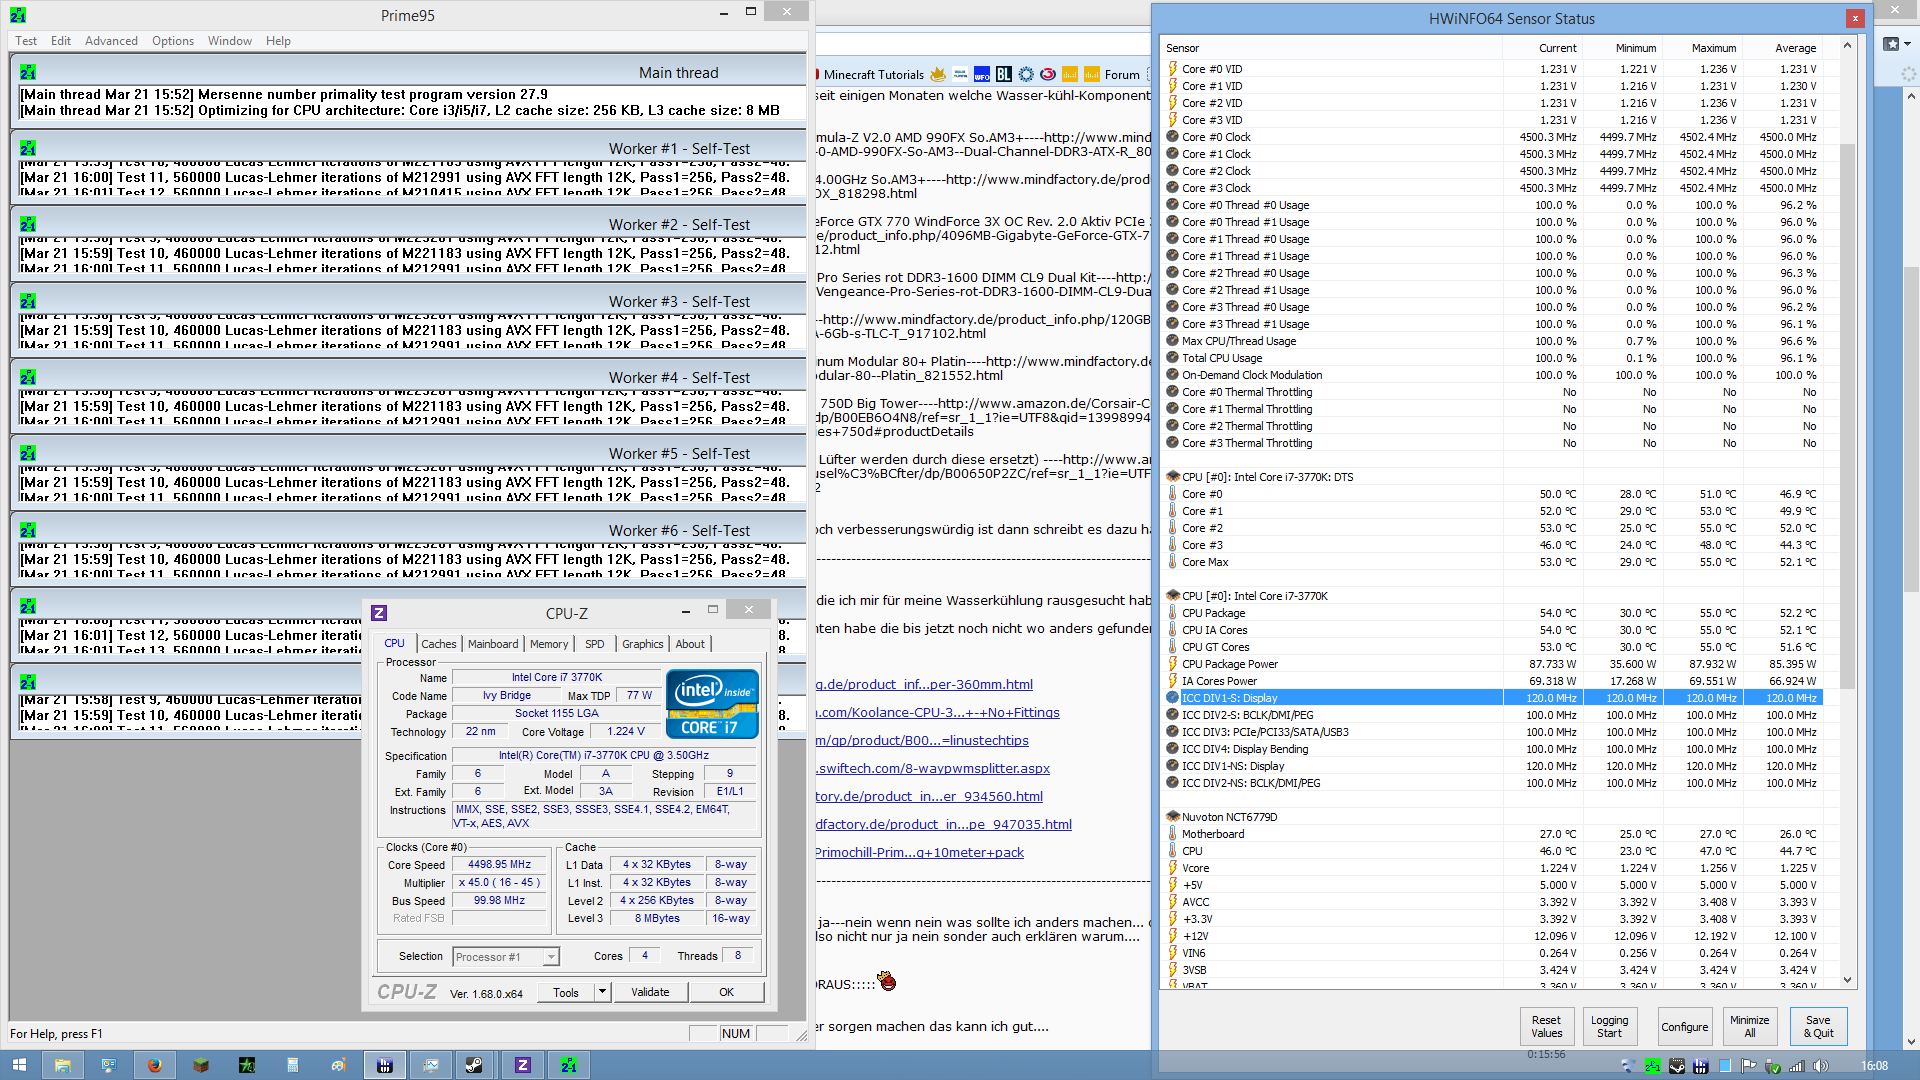Open the Windows Start button
Image resolution: width=1920 pixels, height=1080 pixels.
[19, 1065]
